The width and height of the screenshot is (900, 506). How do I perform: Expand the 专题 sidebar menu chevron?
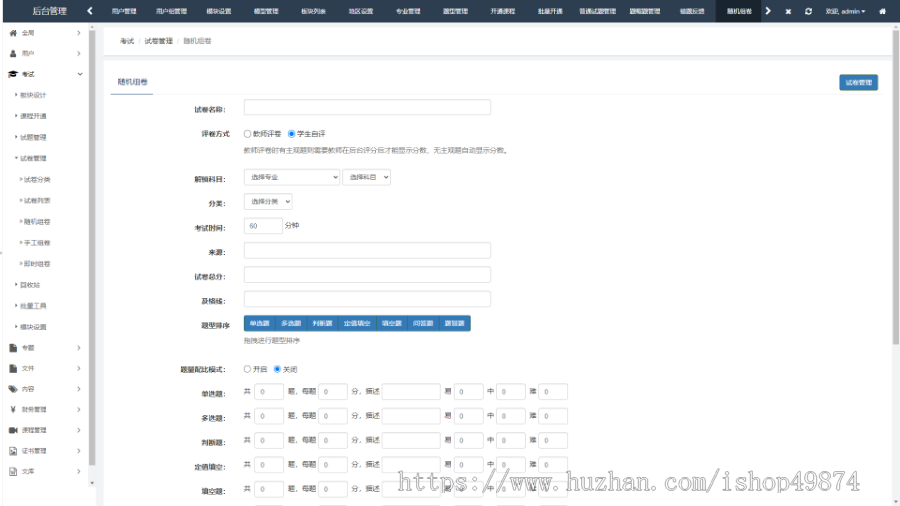[79, 348]
